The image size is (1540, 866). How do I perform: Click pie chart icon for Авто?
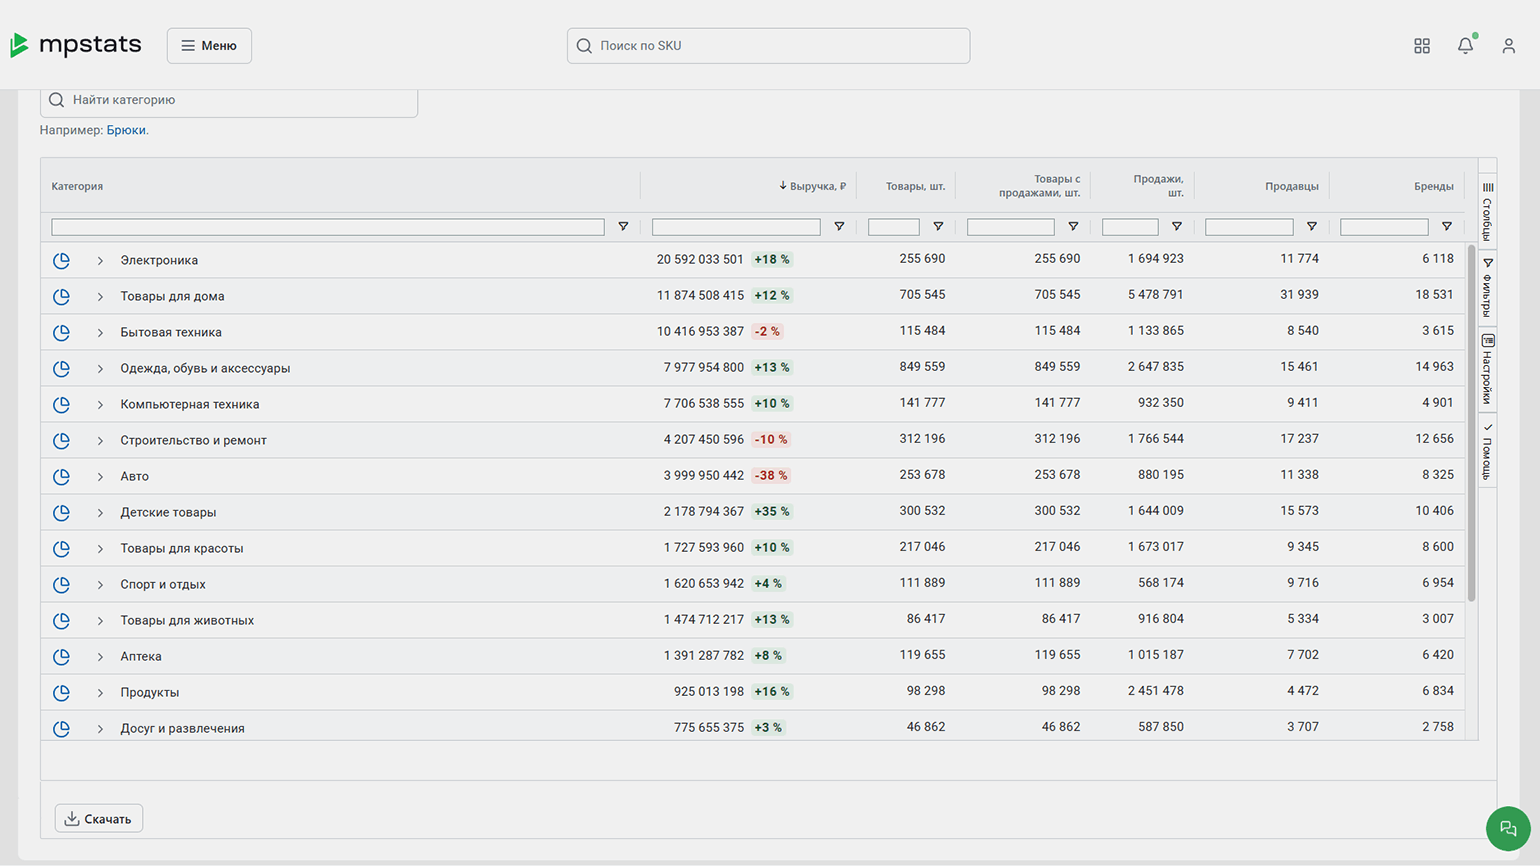tap(61, 476)
